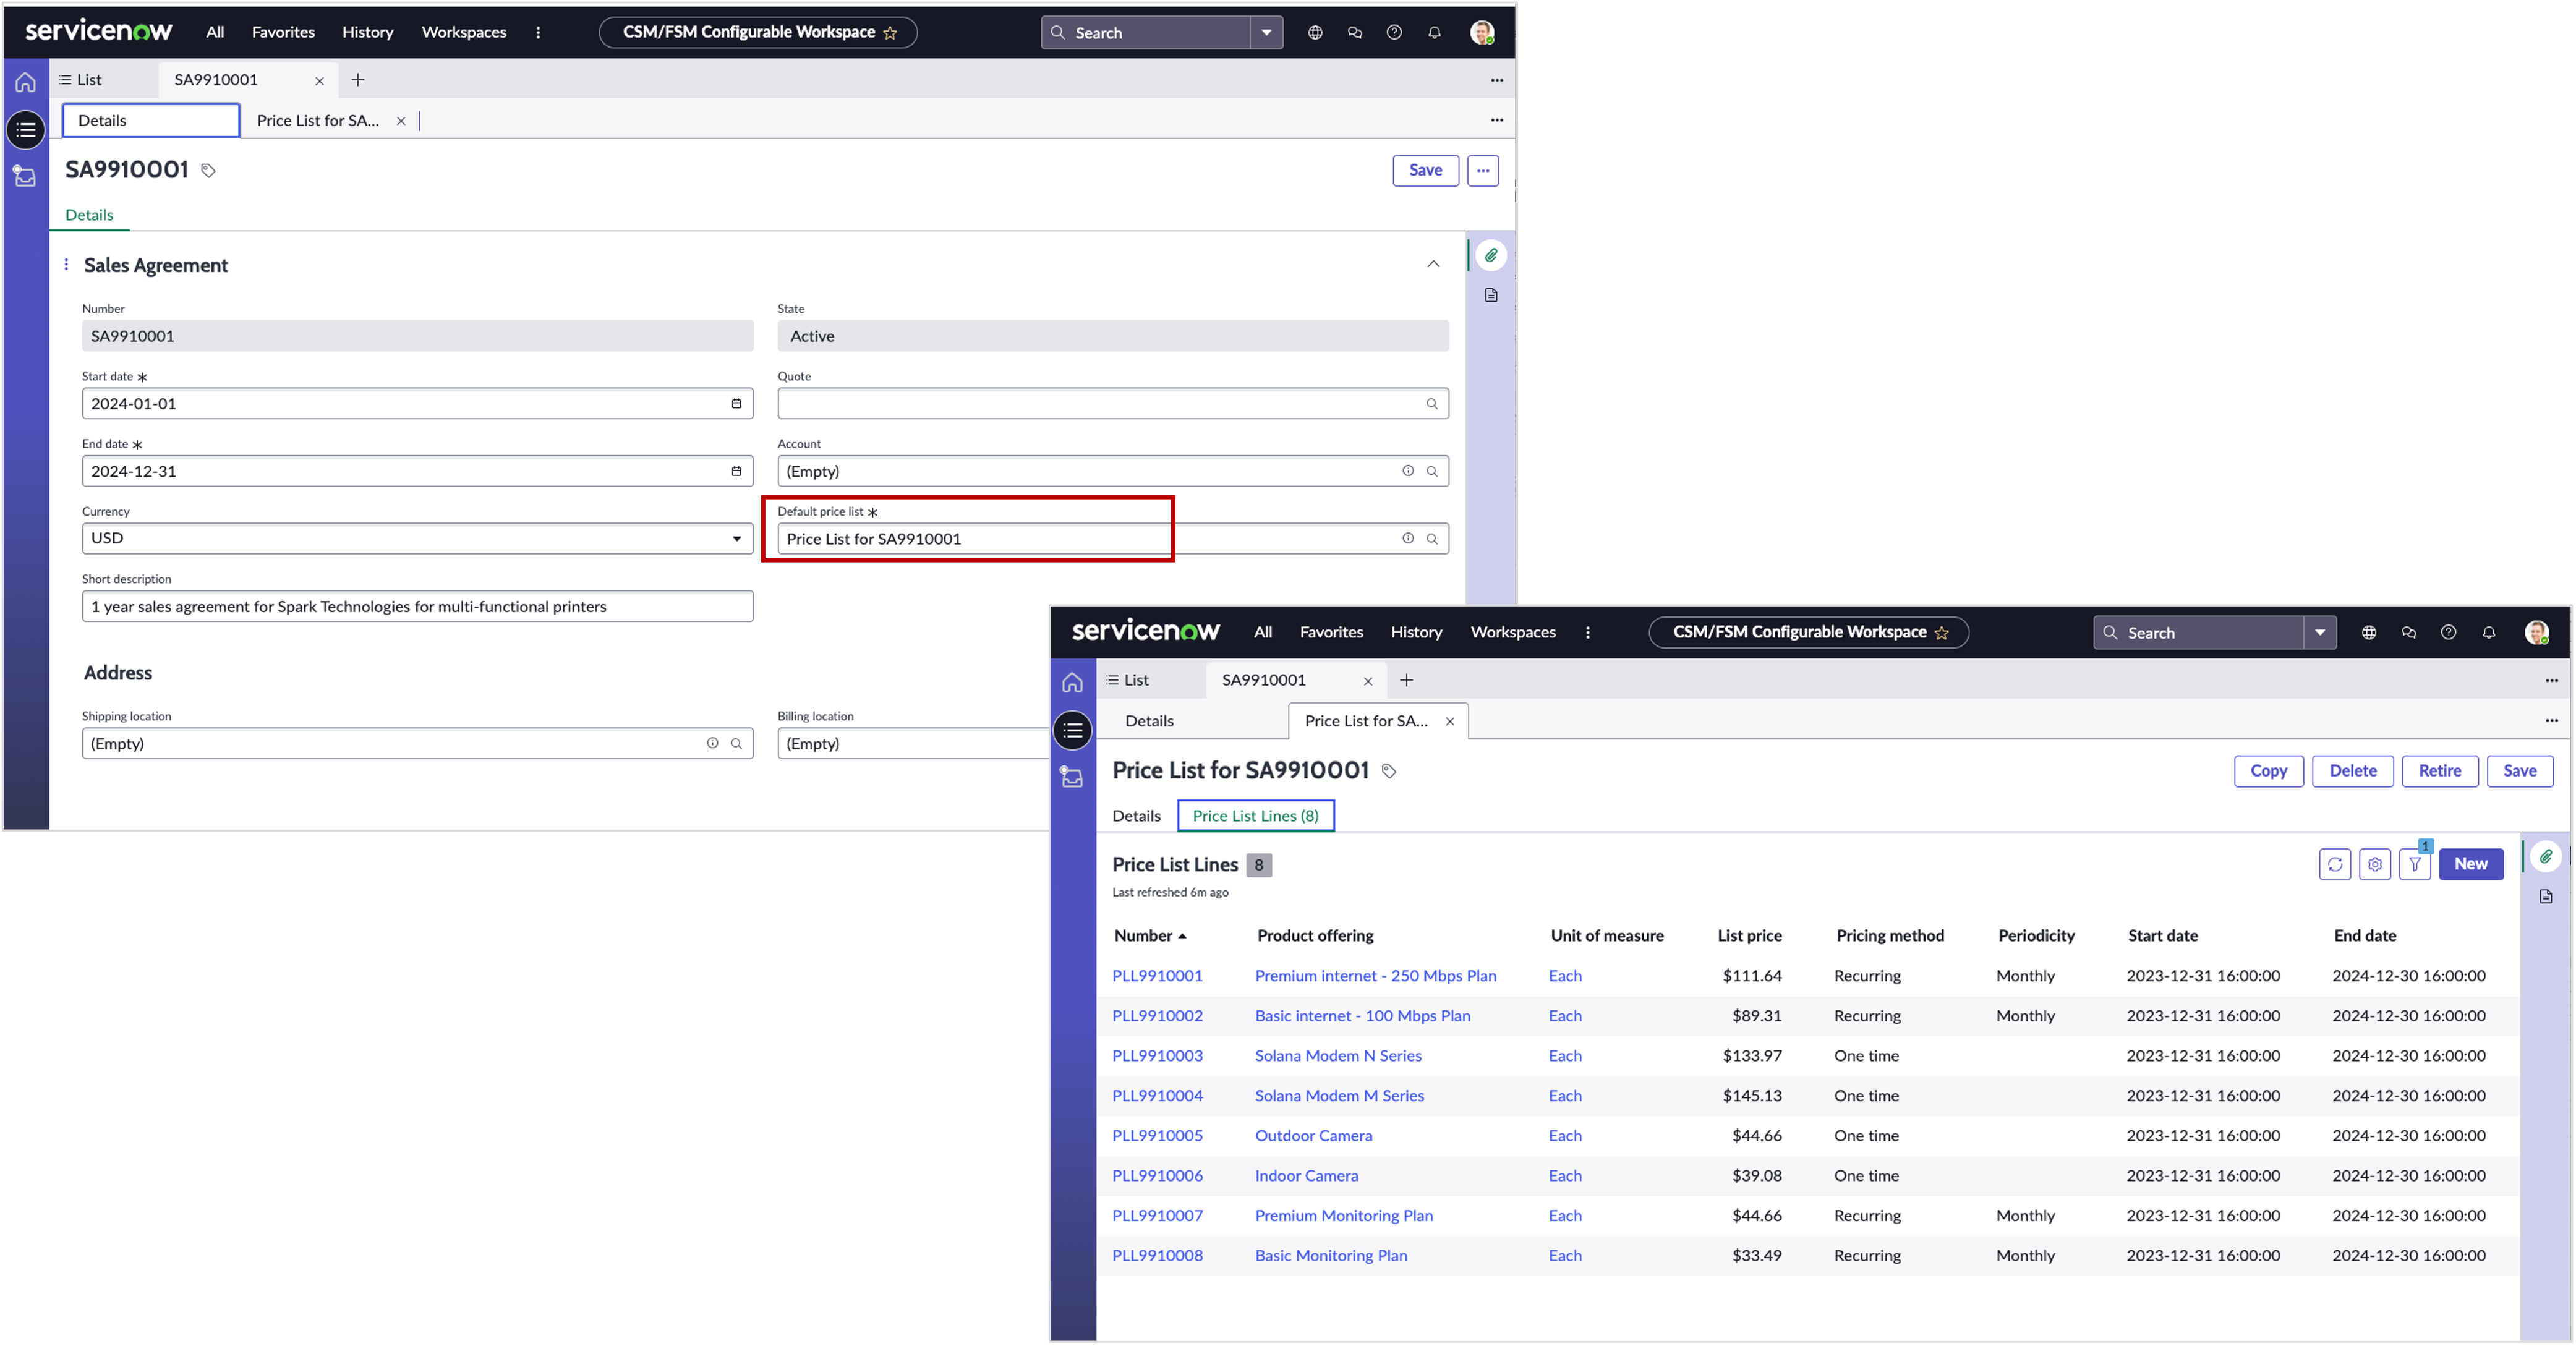
Task: Click the tag icon beside the SA9910001 heading
Action: pos(208,171)
